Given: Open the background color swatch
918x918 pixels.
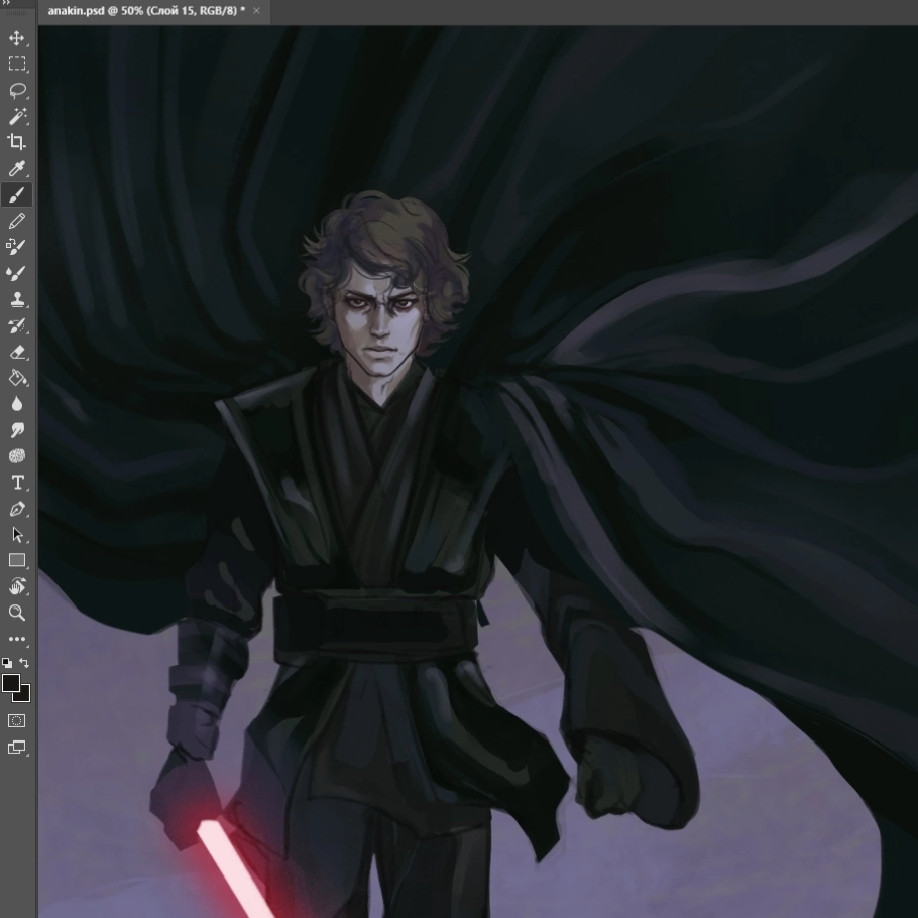Looking at the screenshot, I should (x=24, y=695).
